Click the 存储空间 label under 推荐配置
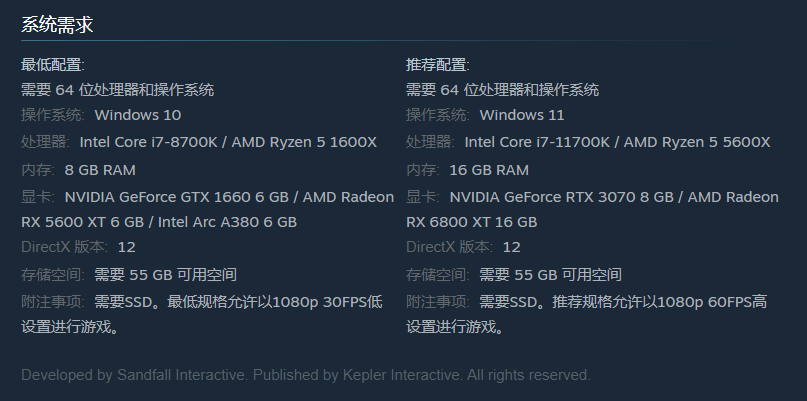 click(x=438, y=275)
